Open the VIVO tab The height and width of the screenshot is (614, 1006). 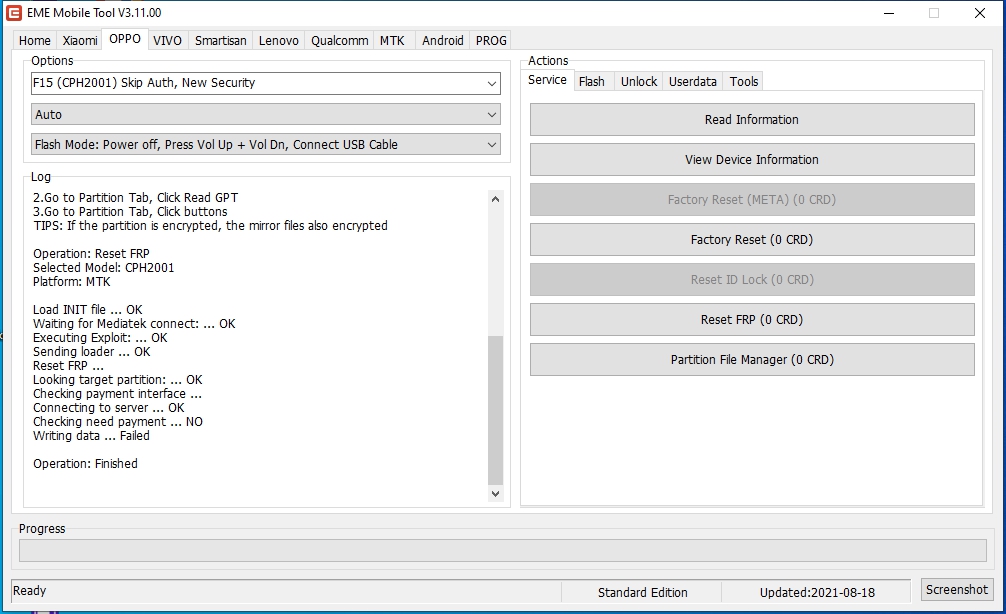point(167,40)
